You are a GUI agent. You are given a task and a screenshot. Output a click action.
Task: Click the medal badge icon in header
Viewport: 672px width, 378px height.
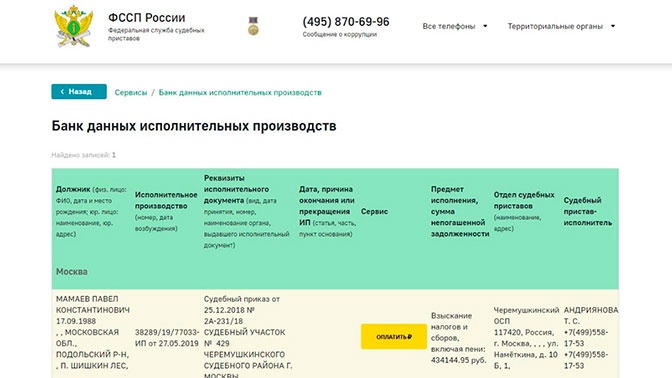254,26
